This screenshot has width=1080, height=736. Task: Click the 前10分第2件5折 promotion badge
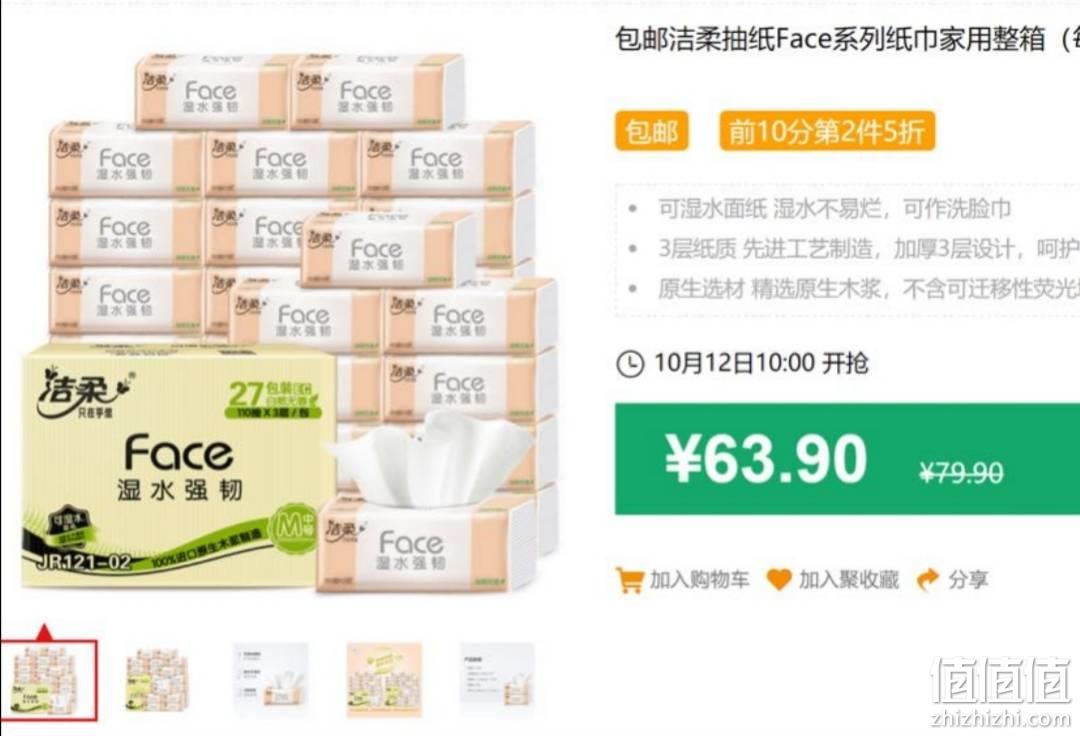827,131
